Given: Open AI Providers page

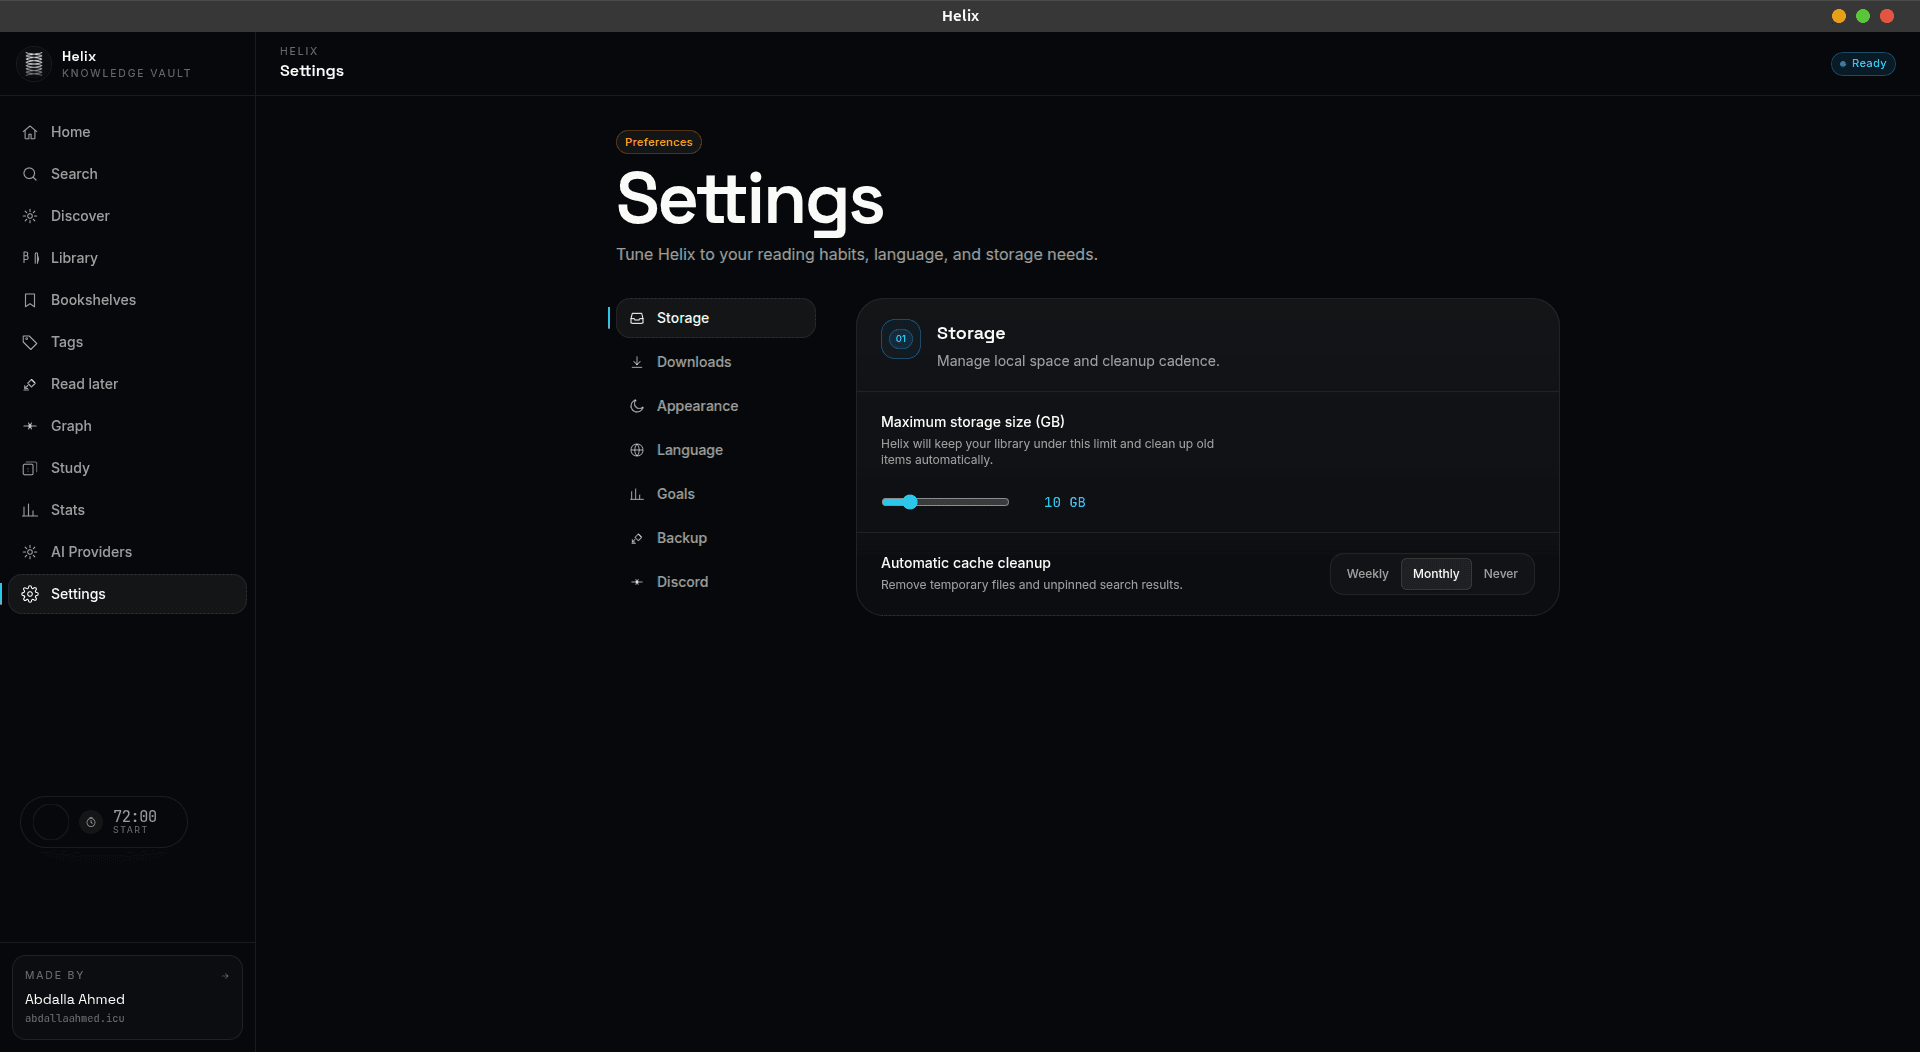Looking at the screenshot, I should tap(127, 552).
